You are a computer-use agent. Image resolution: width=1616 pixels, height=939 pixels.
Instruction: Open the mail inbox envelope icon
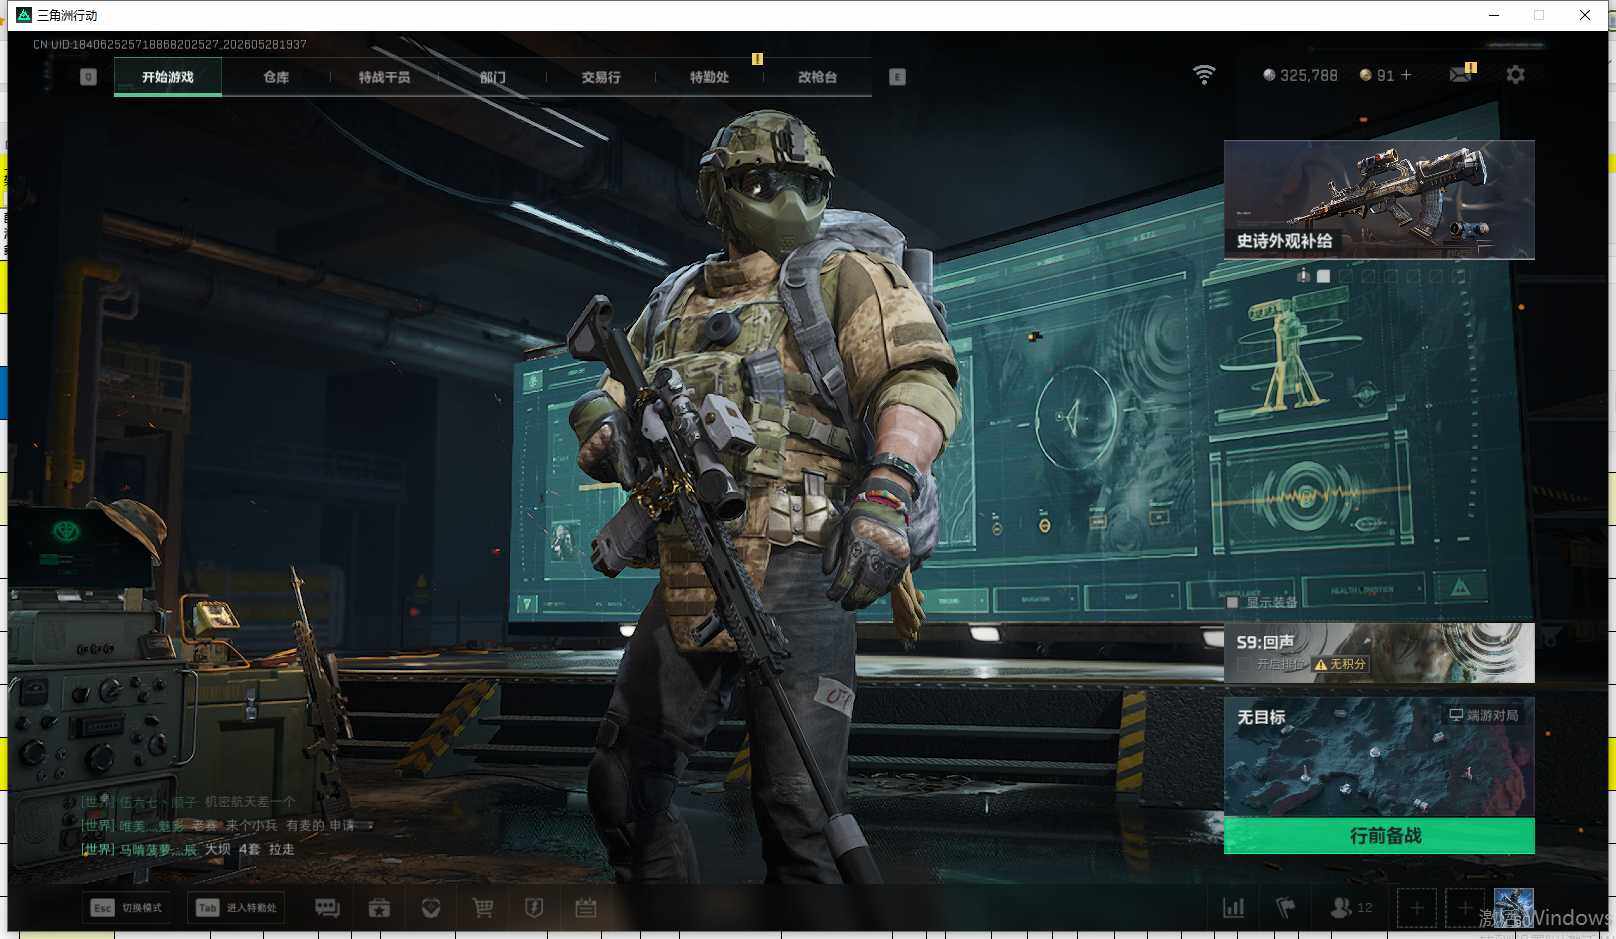(x=1461, y=74)
